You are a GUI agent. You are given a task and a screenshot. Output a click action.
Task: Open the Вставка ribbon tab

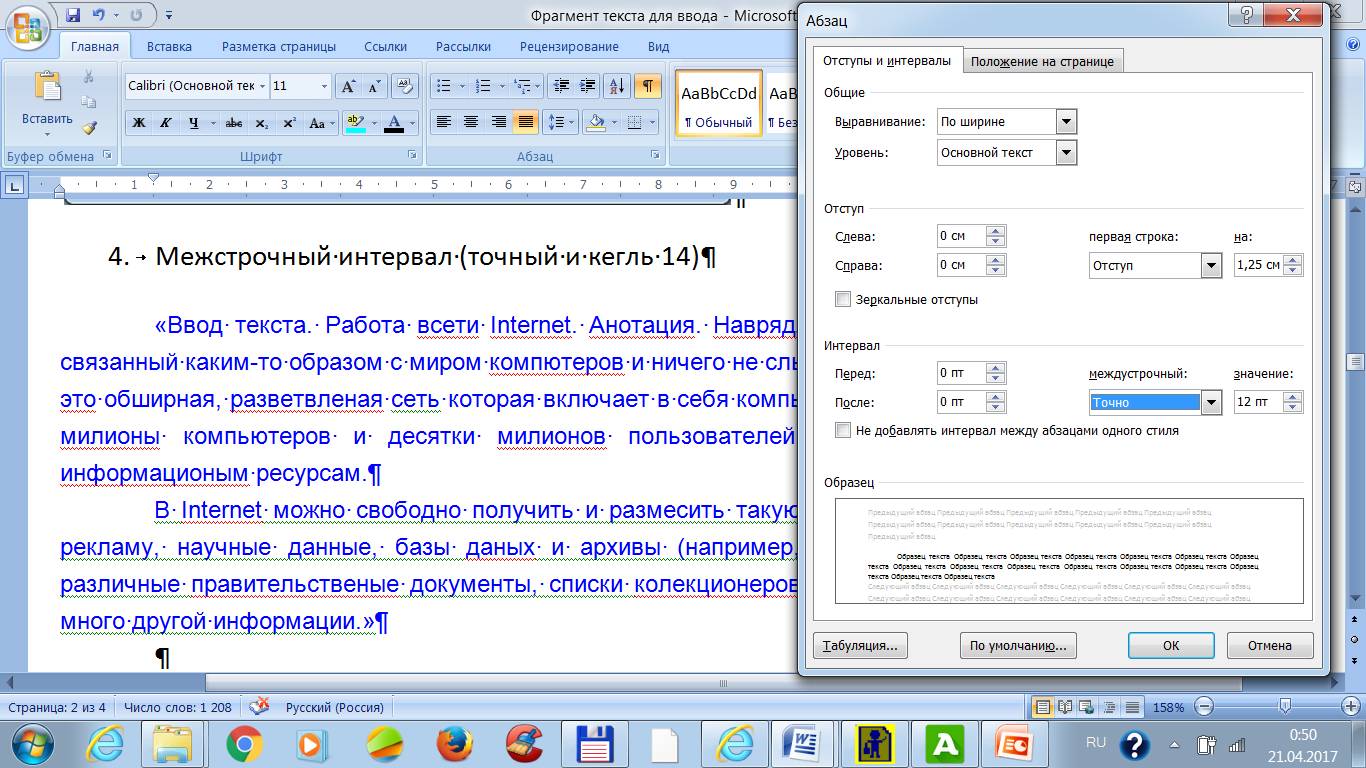tap(169, 46)
